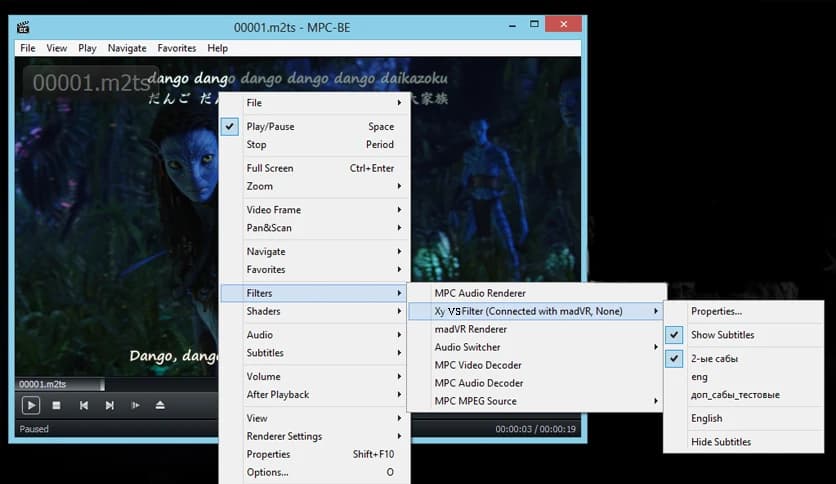Close the MPC-BE window
This screenshot has width=836, height=484.
point(564,24)
